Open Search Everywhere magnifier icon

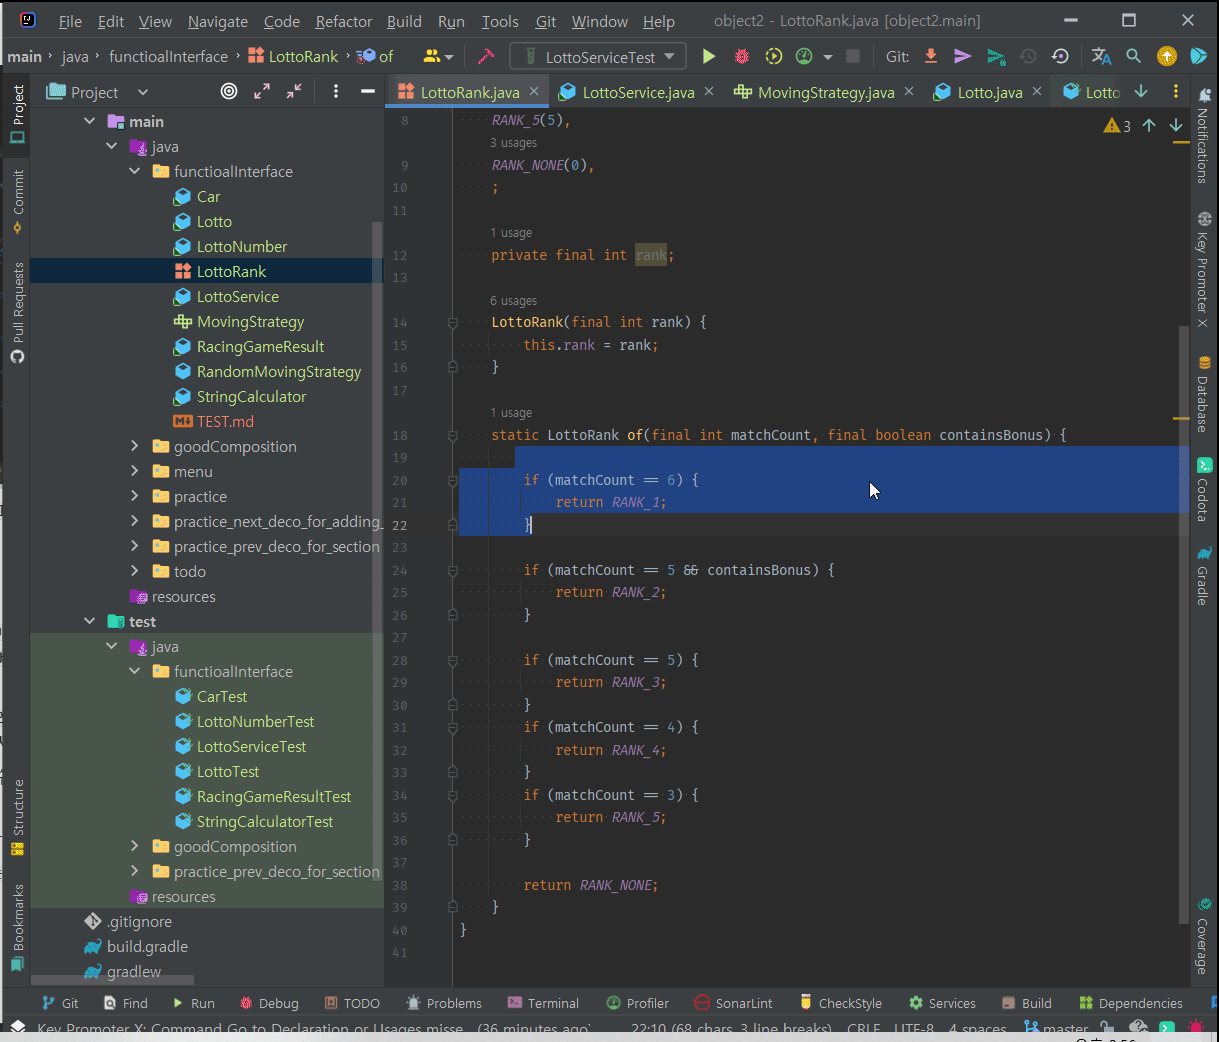(x=1133, y=57)
